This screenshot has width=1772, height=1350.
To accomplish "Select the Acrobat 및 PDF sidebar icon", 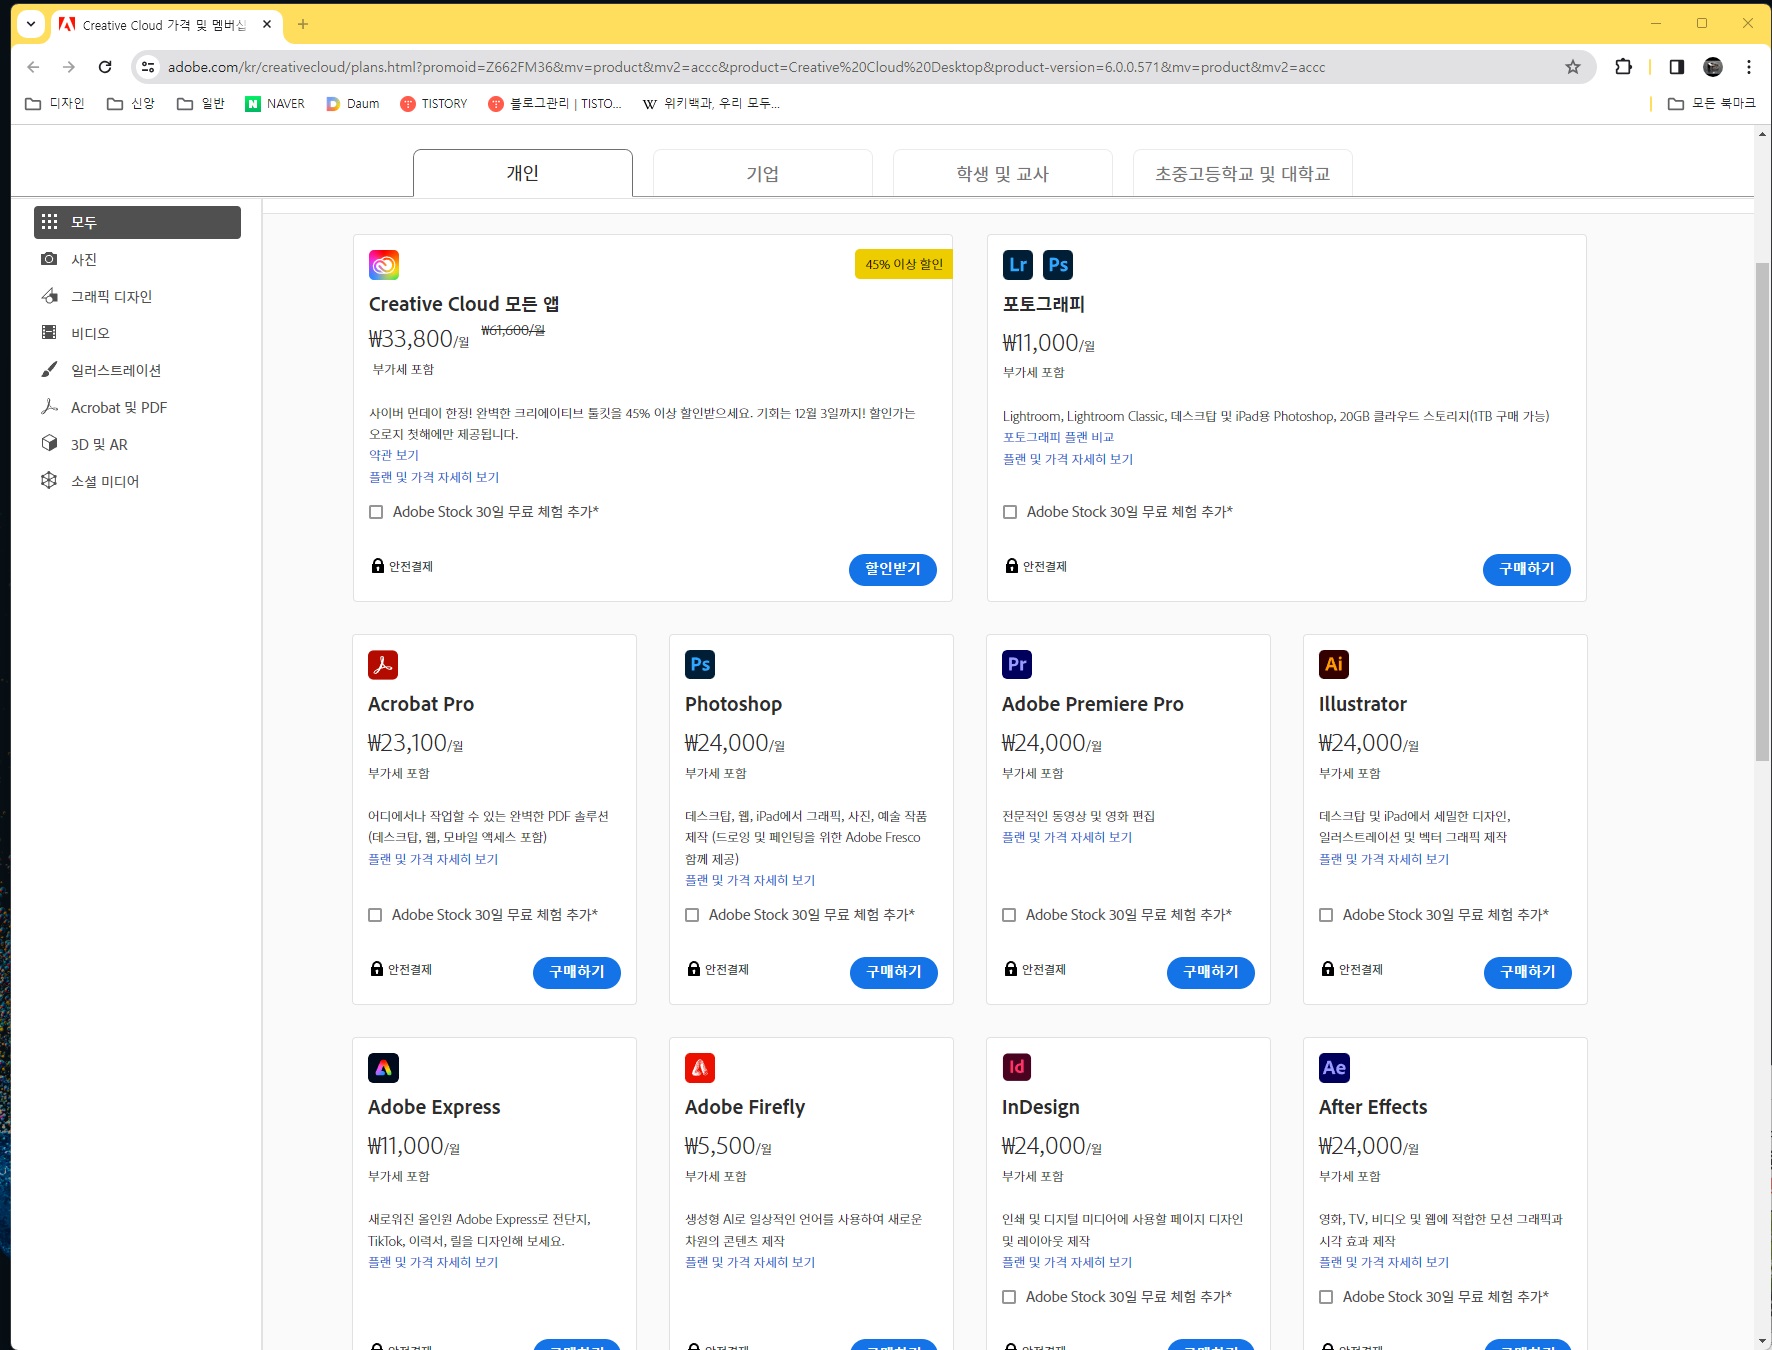I will (x=49, y=407).
